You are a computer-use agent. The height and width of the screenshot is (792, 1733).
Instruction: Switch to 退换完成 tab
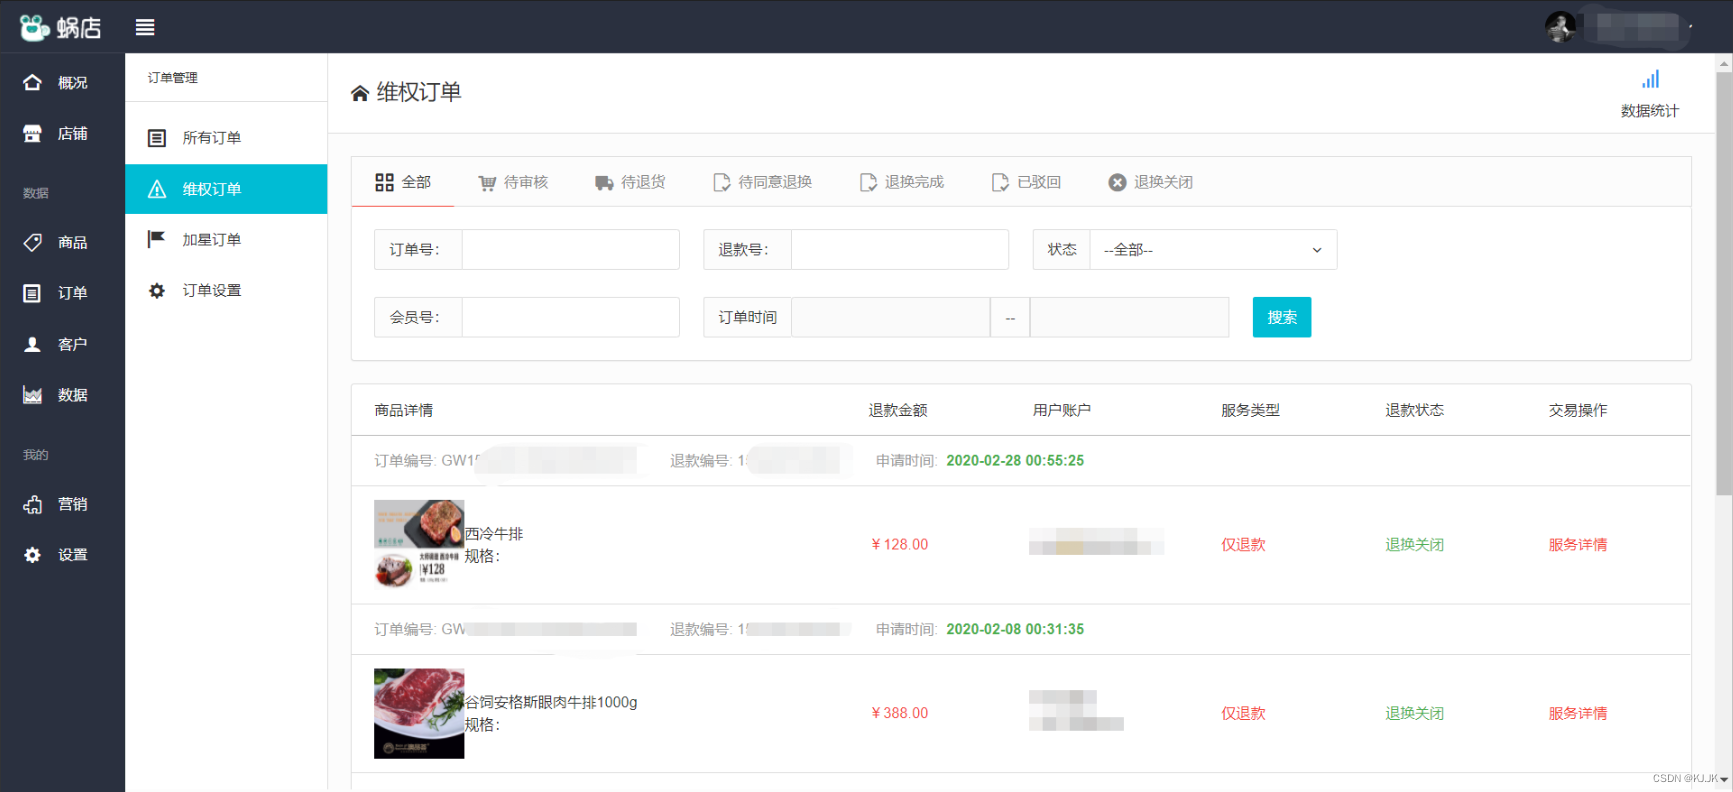click(x=902, y=182)
